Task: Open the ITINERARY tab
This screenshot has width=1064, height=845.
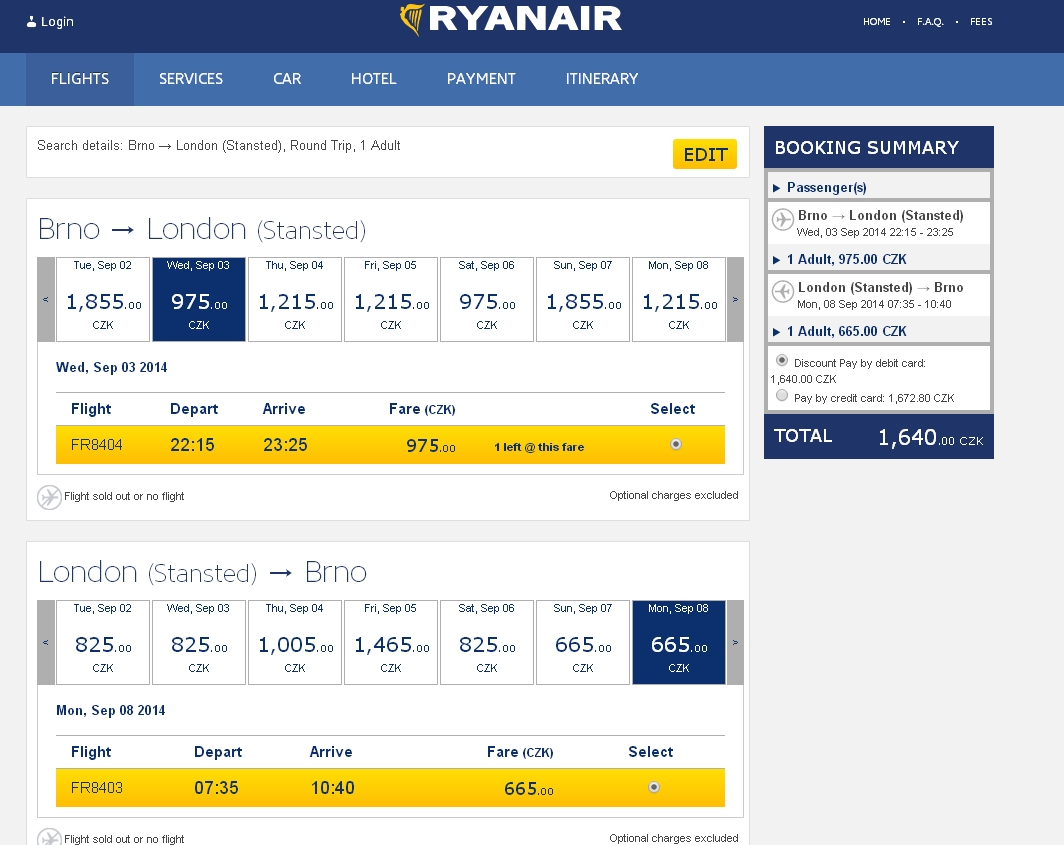Action: [x=602, y=79]
